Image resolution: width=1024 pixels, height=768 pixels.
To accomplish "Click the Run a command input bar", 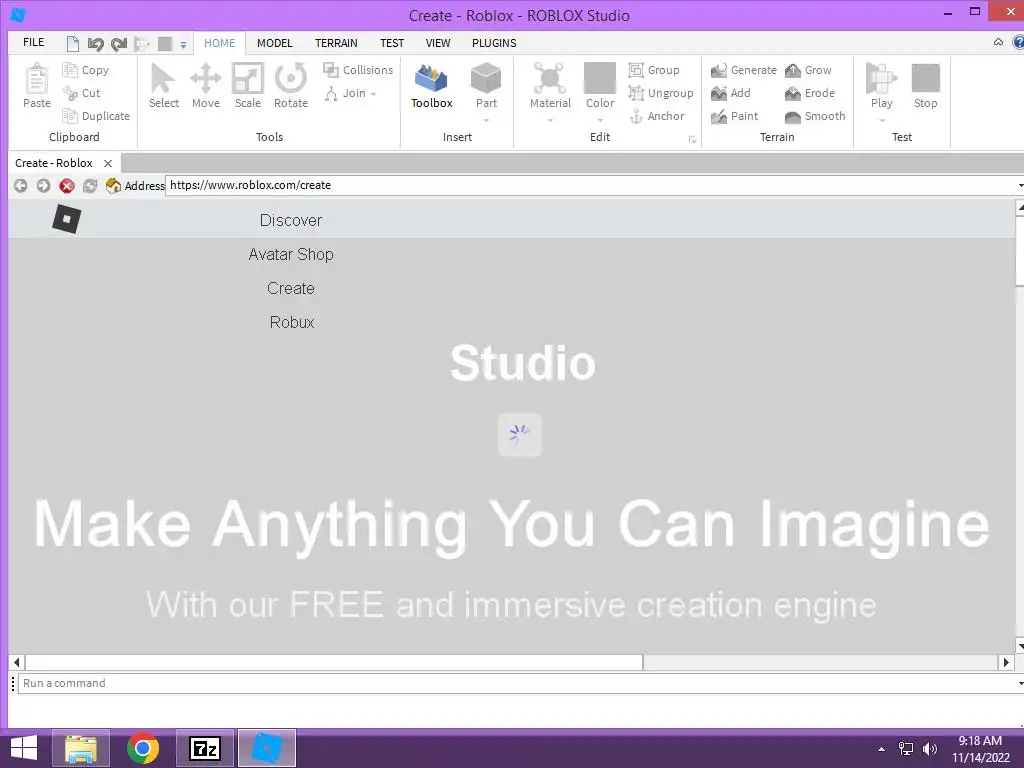I will click(520, 683).
